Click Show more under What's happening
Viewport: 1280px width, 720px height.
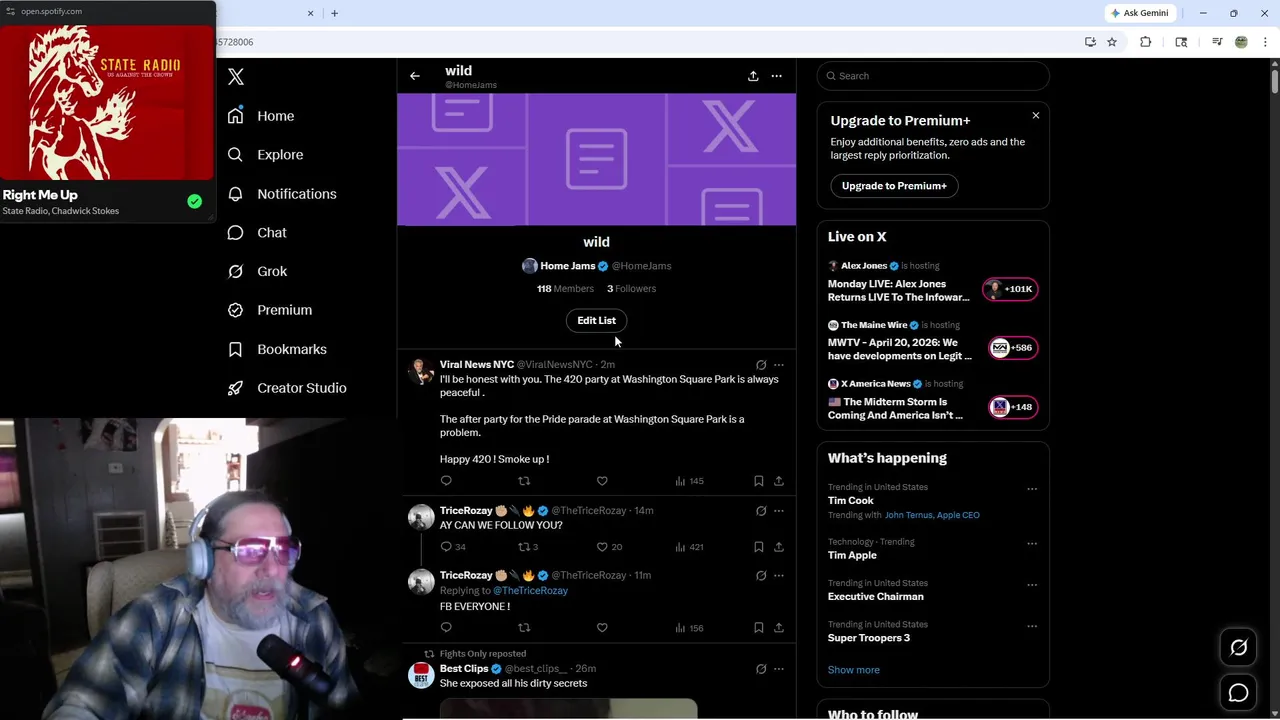[854, 670]
